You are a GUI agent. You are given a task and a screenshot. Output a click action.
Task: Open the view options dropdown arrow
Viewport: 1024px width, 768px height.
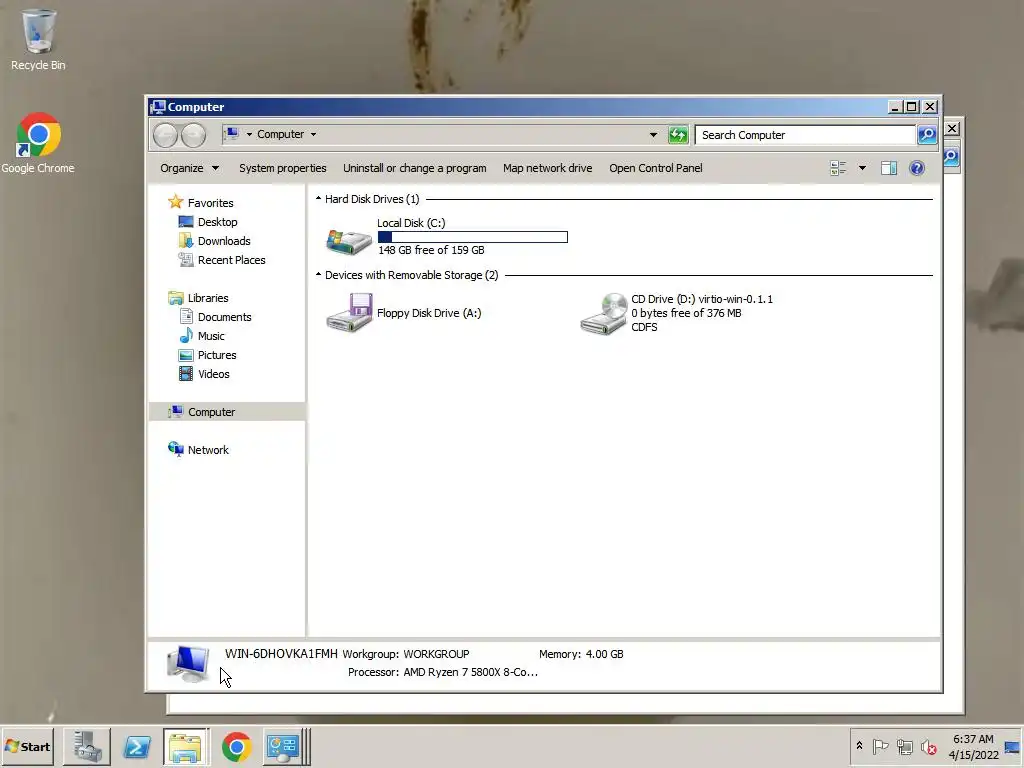pos(862,168)
